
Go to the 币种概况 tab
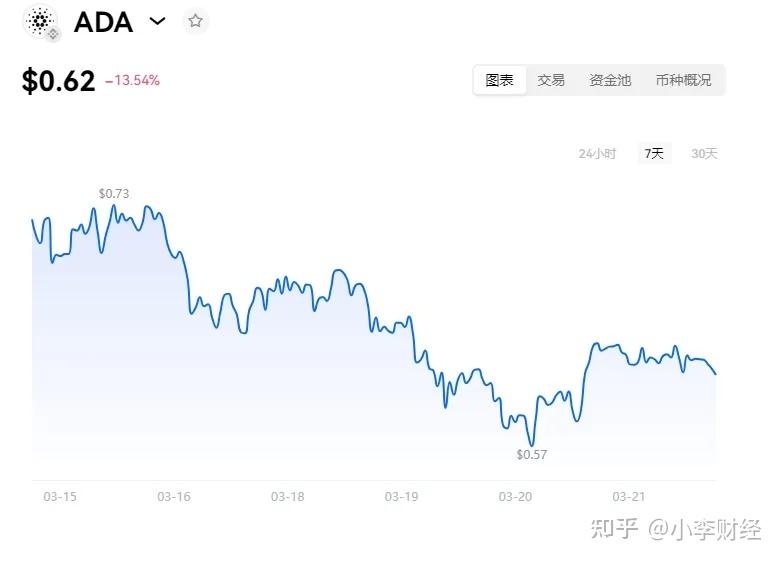tap(683, 80)
